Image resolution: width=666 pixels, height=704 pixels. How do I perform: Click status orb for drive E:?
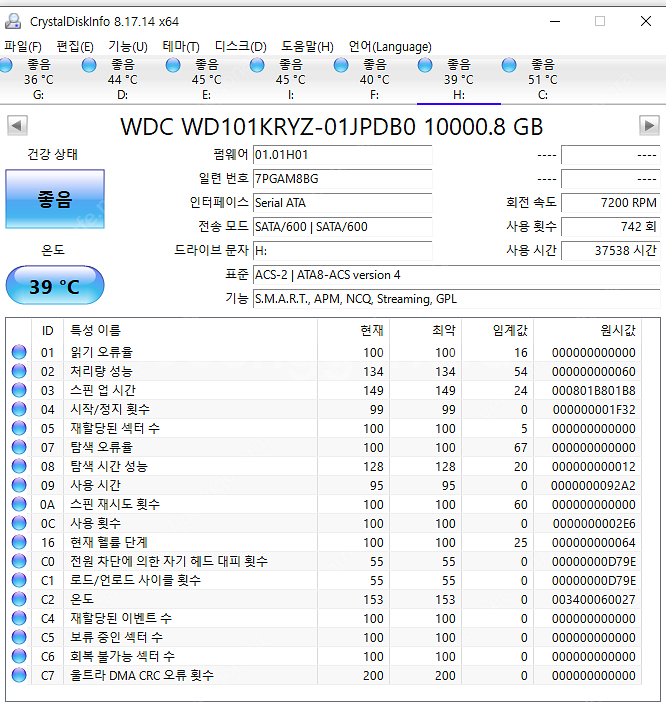coord(173,66)
